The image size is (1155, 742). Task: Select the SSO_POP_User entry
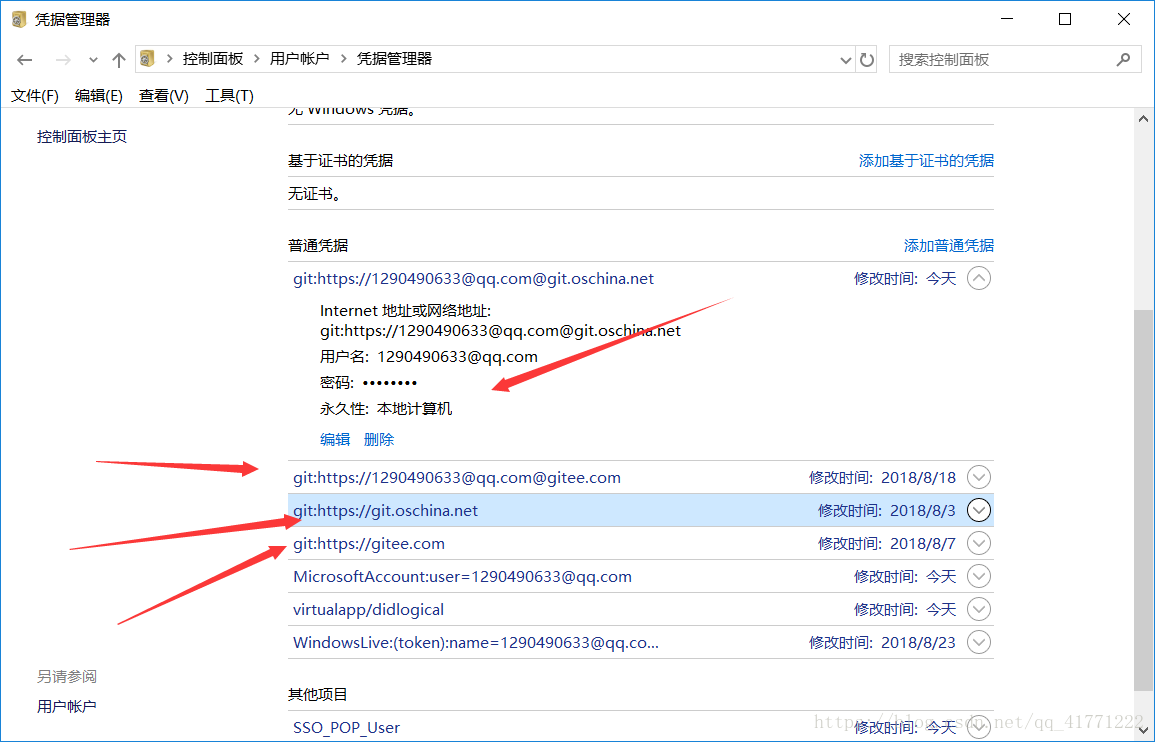(x=346, y=728)
